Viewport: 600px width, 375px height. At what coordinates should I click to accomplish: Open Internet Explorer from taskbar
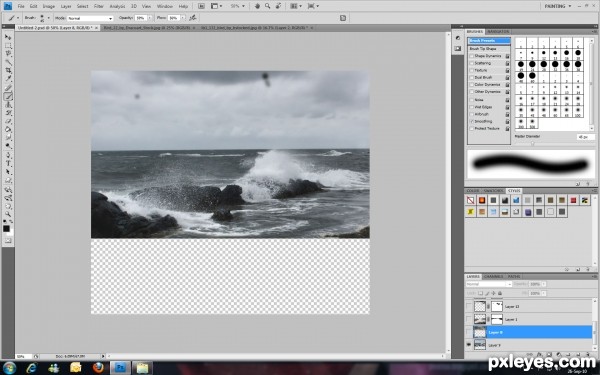pyautogui.click(x=31, y=368)
